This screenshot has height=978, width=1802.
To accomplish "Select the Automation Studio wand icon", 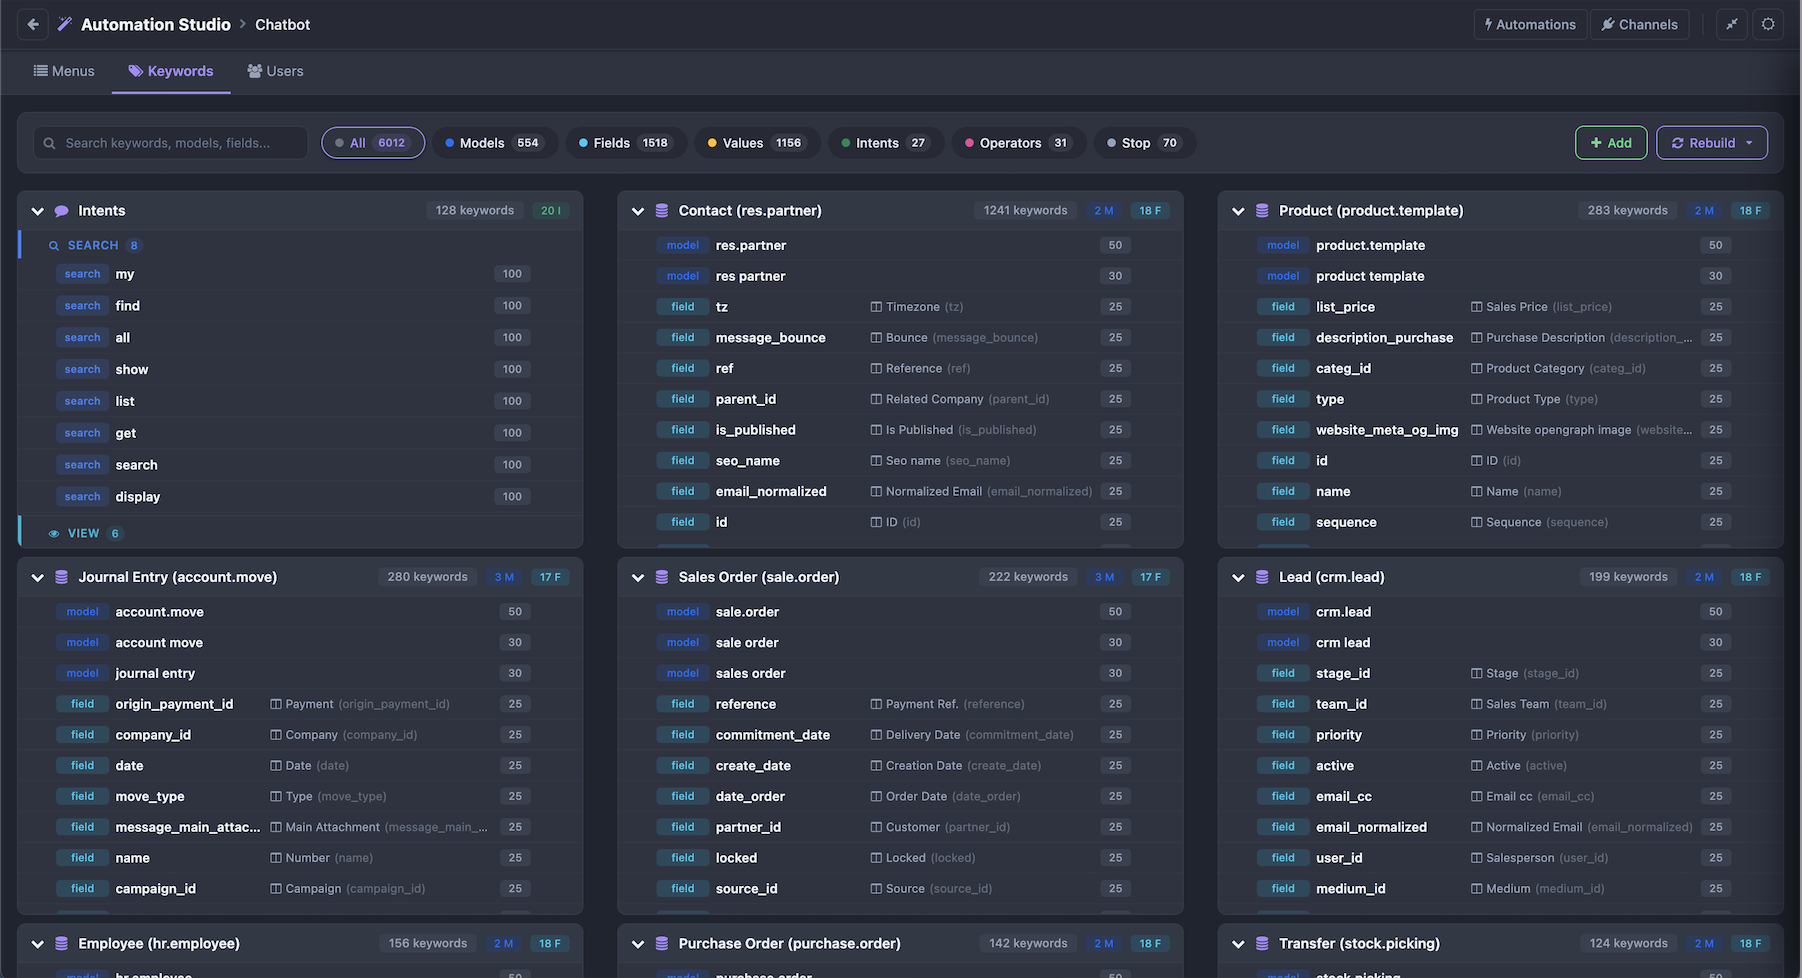I will click(64, 23).
